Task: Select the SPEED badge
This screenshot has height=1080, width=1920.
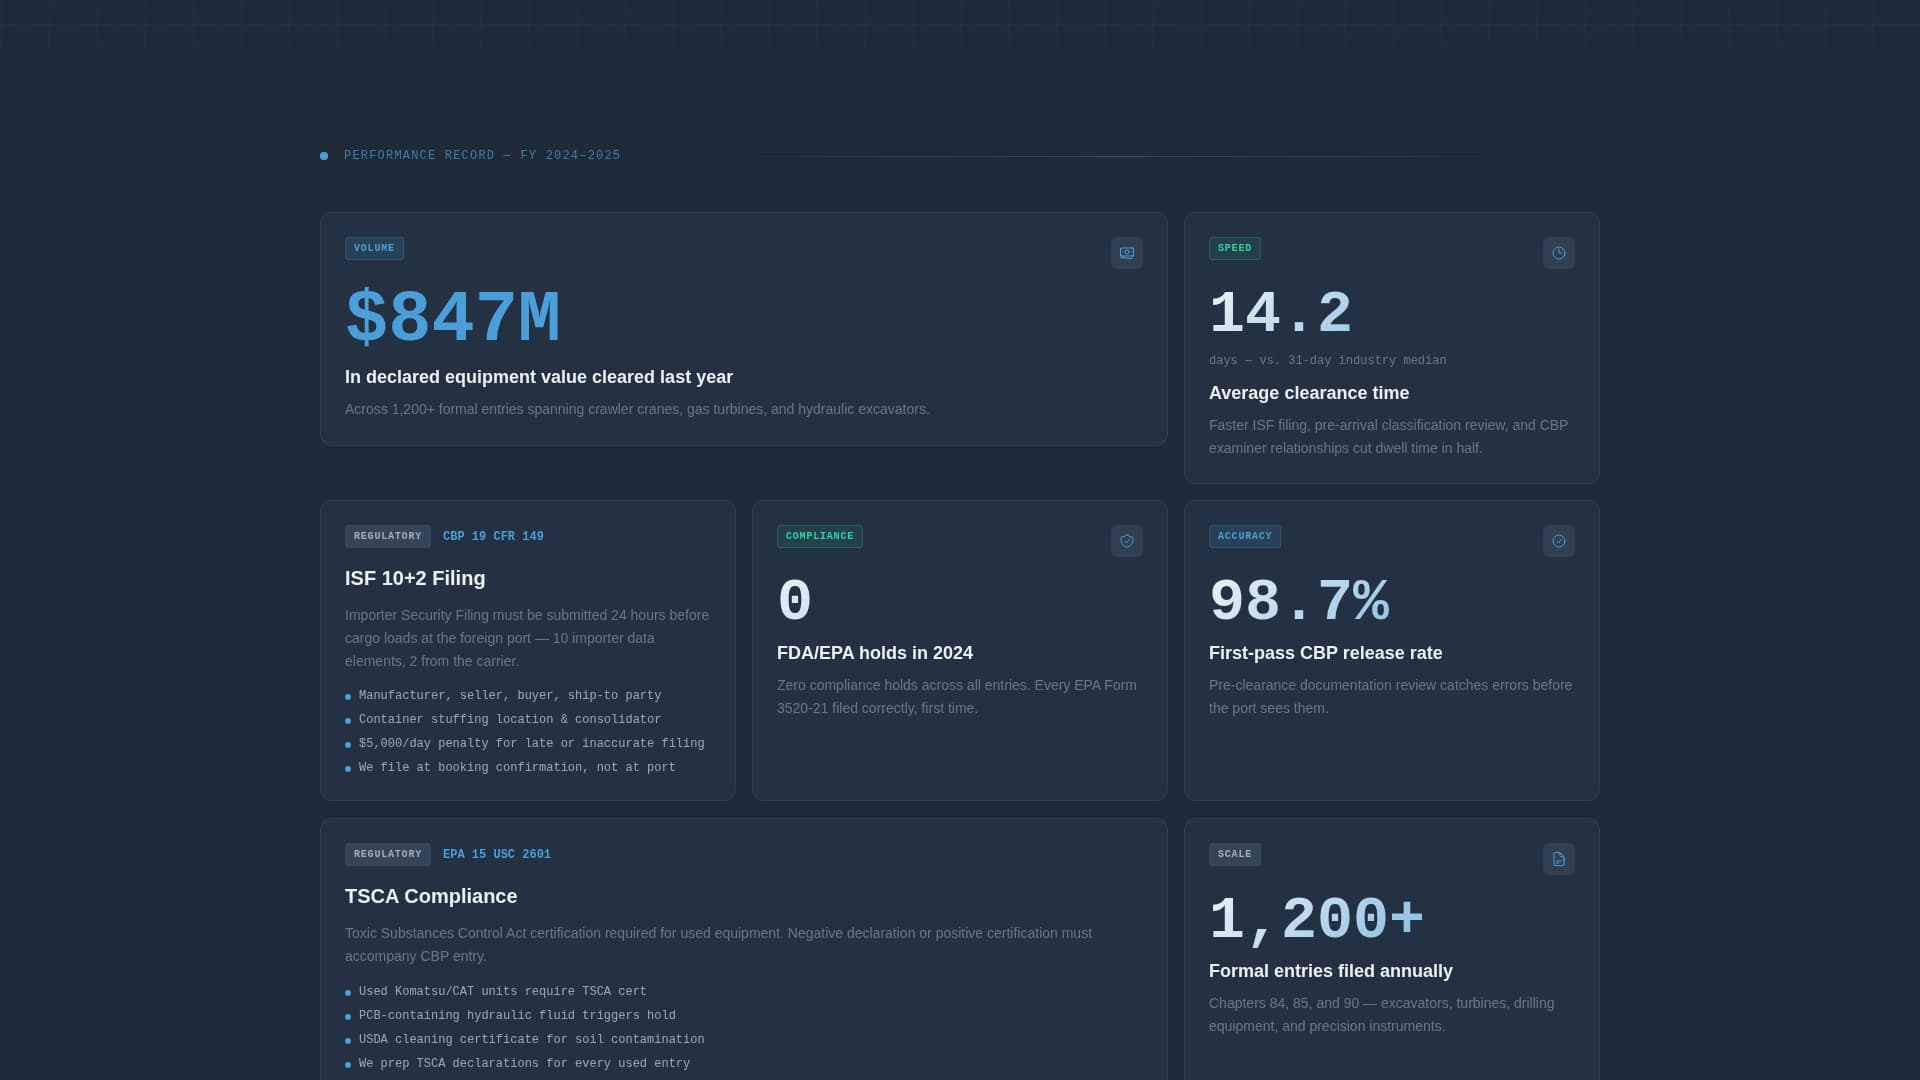Action: pos(1234,248)
